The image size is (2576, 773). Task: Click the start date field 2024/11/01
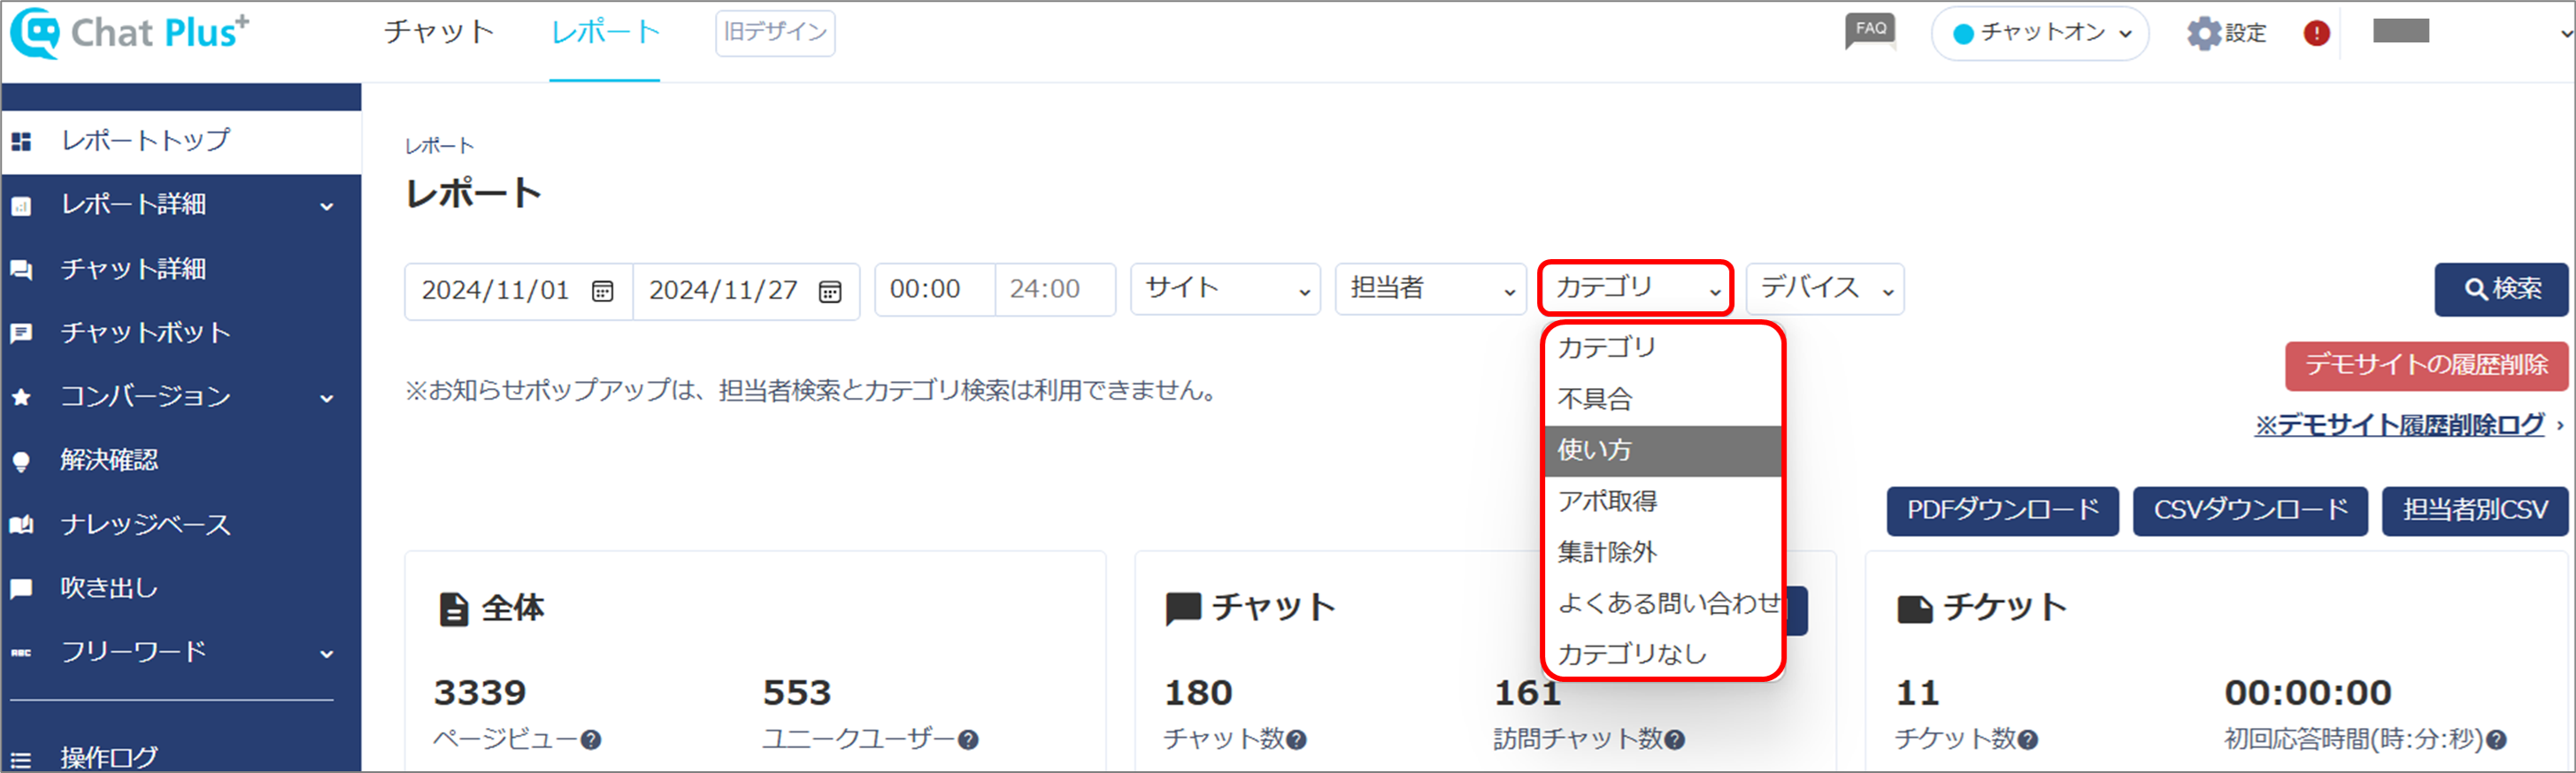[x=518, y=291]
